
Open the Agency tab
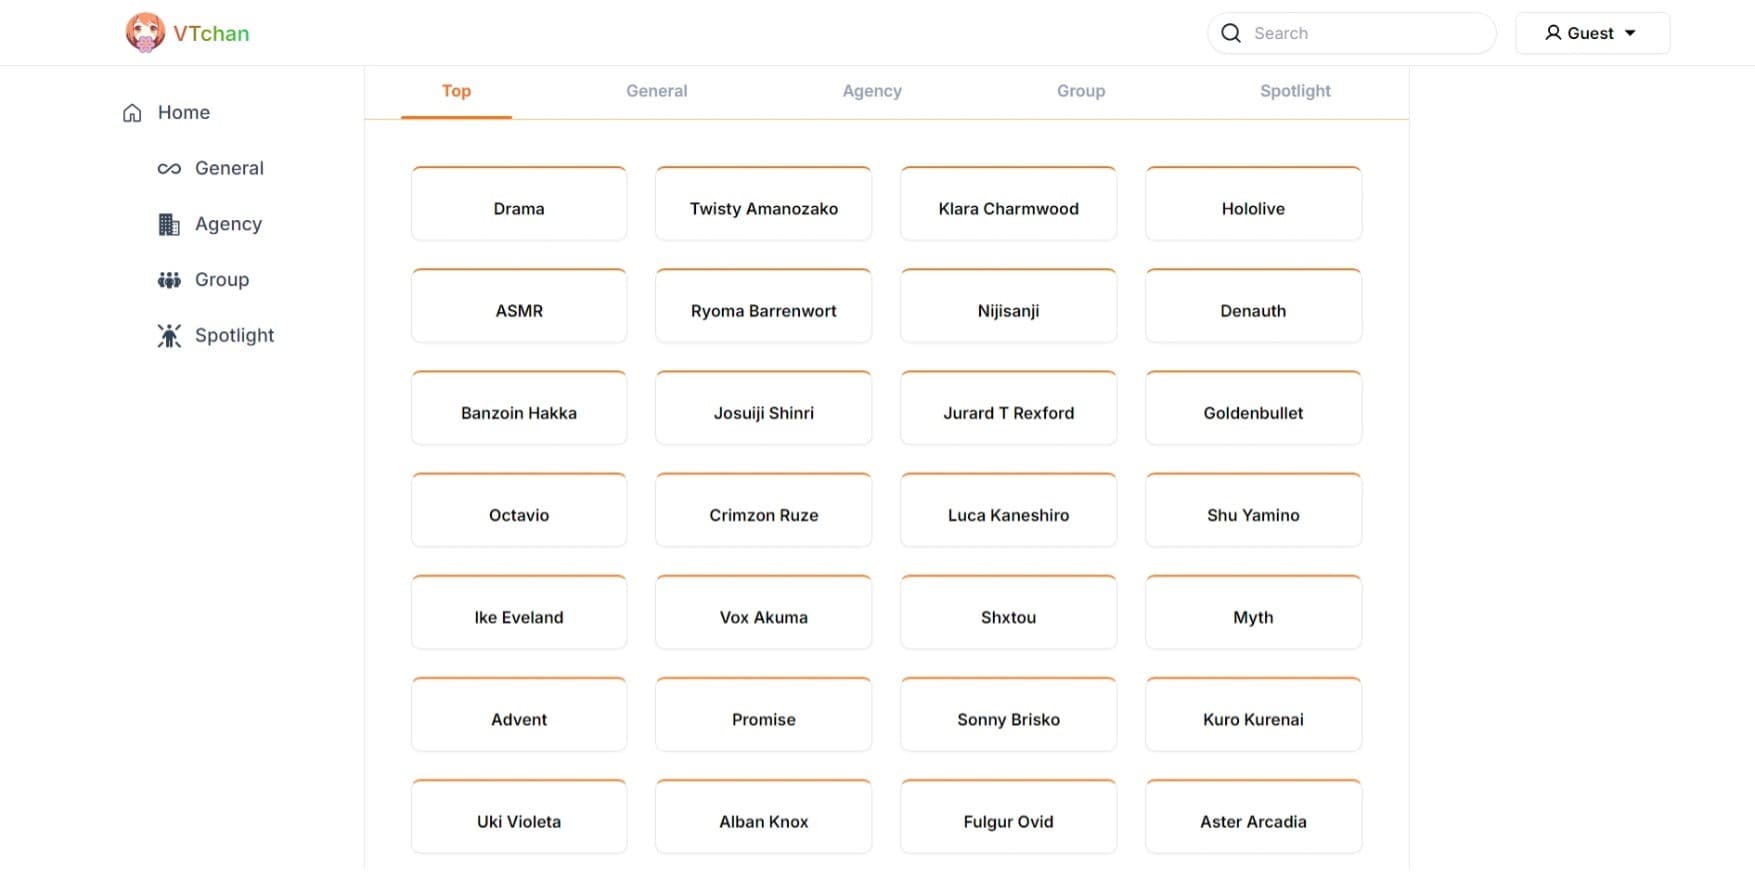pos(872,91)
